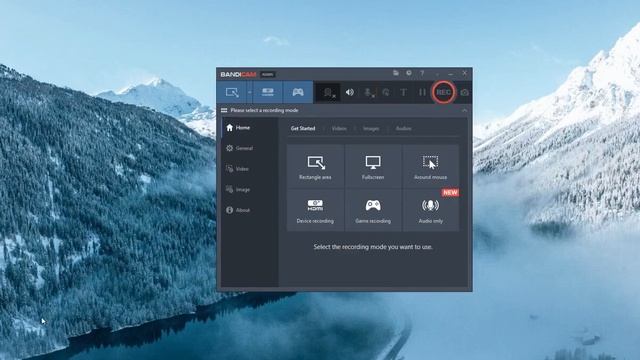640x360 pixels.
Task: Minimize the Bandicam window
Action: (451, 74)
